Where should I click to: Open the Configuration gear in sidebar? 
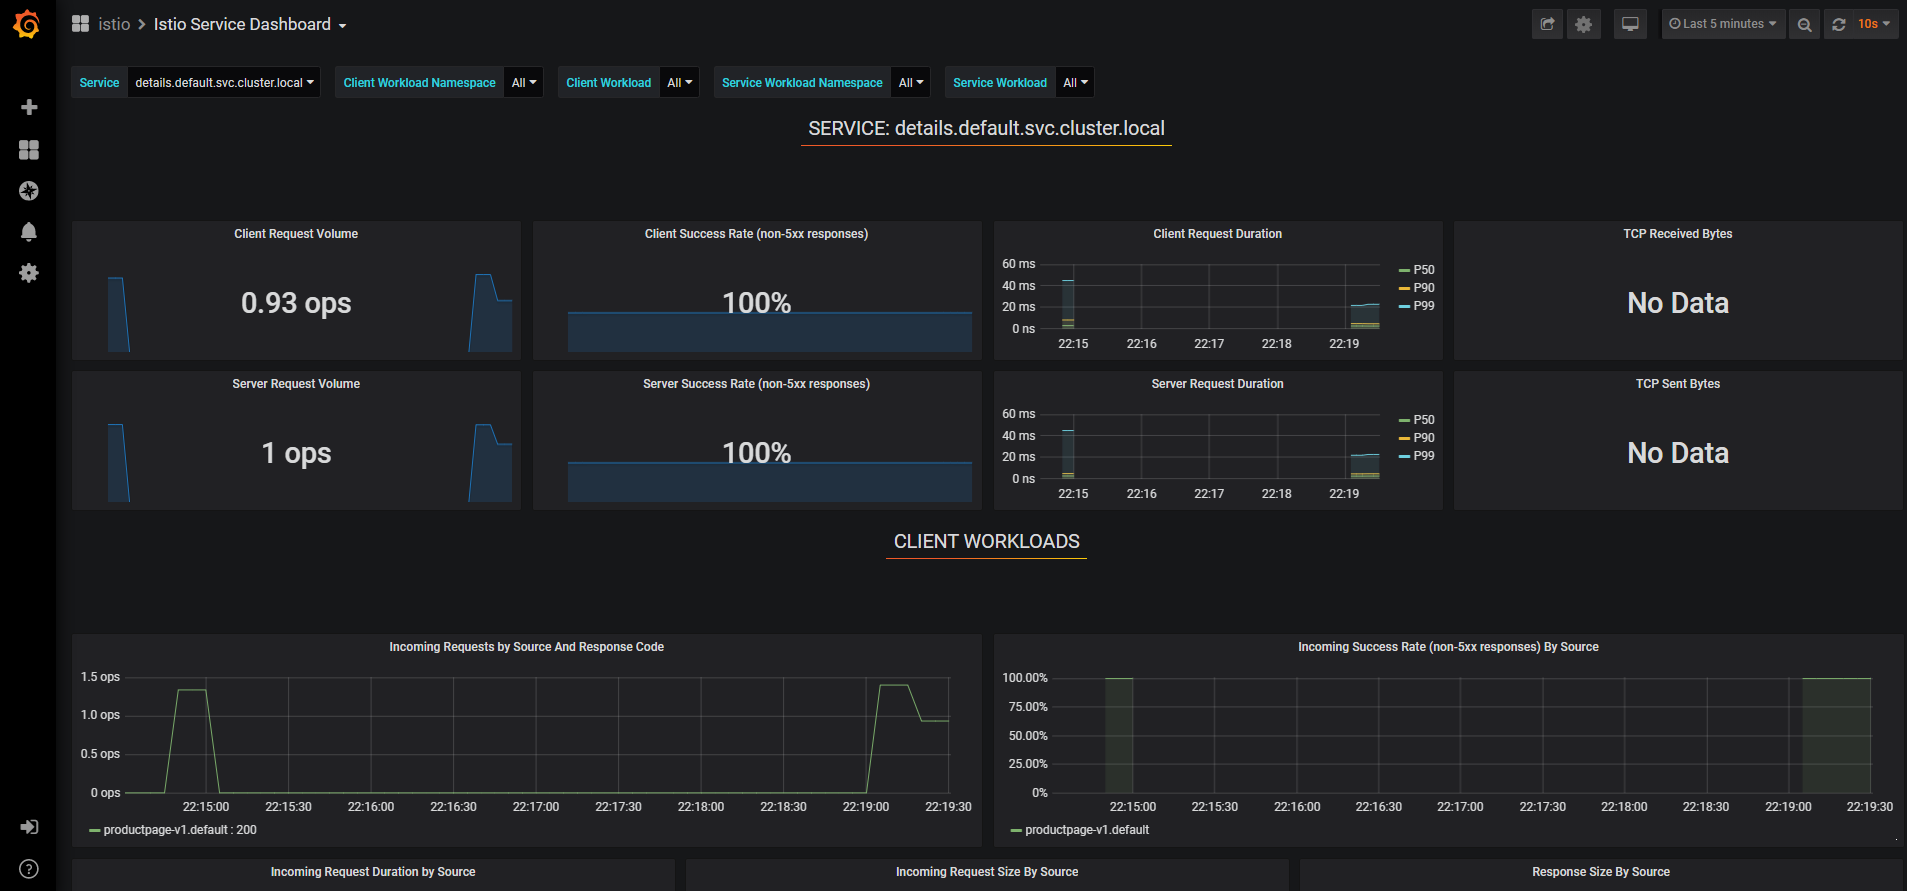(x=29, y=273)
